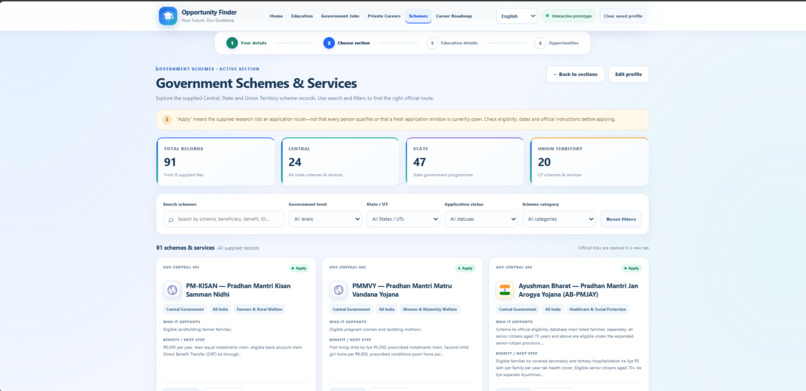This screenshot has height=391, width=806.
Task: Click the Union Territory 20 stat card
Action: (589, 161)
